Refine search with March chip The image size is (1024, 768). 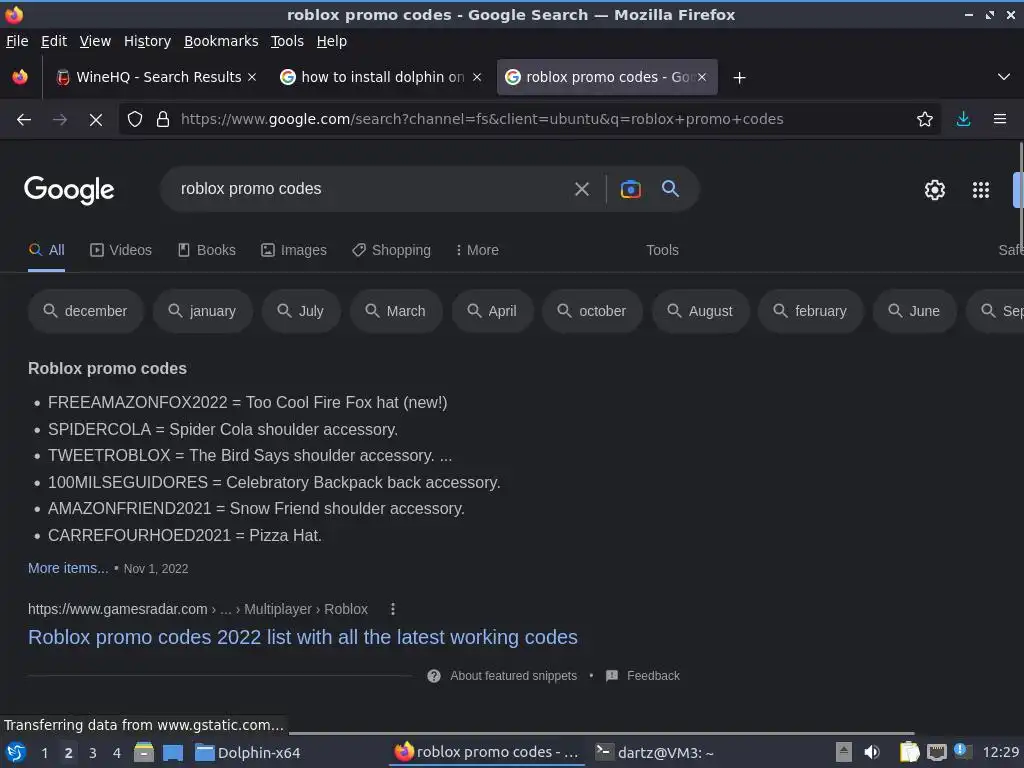pos(396,312)
